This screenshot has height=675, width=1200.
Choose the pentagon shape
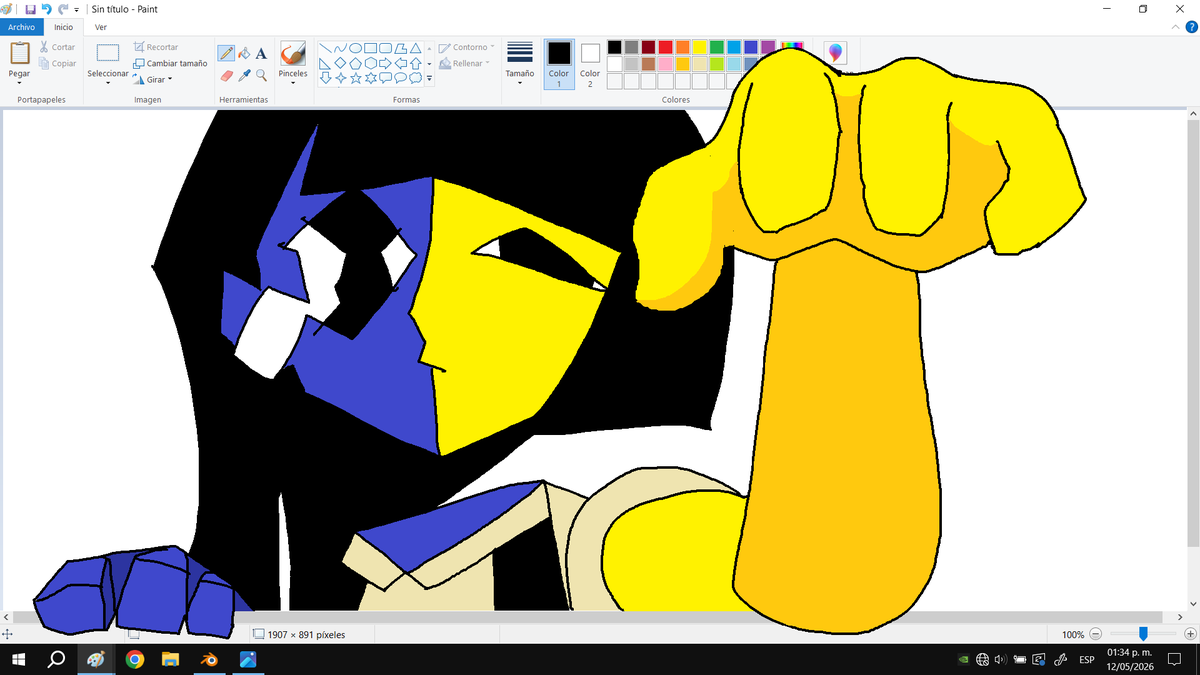355,63
